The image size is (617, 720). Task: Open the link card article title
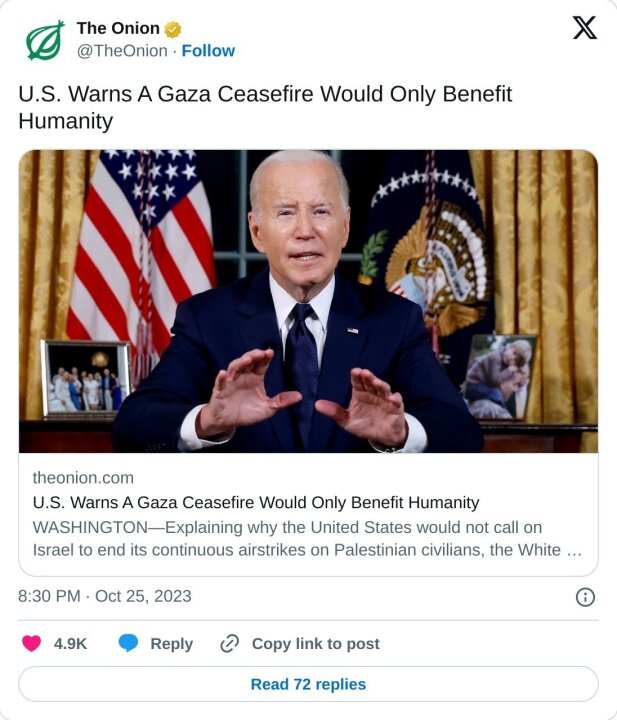tap(256, 502)
